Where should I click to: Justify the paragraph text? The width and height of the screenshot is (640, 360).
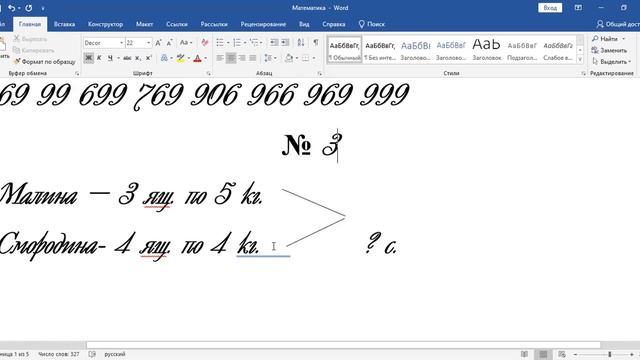pyautogui.click(x=253, y=58)
